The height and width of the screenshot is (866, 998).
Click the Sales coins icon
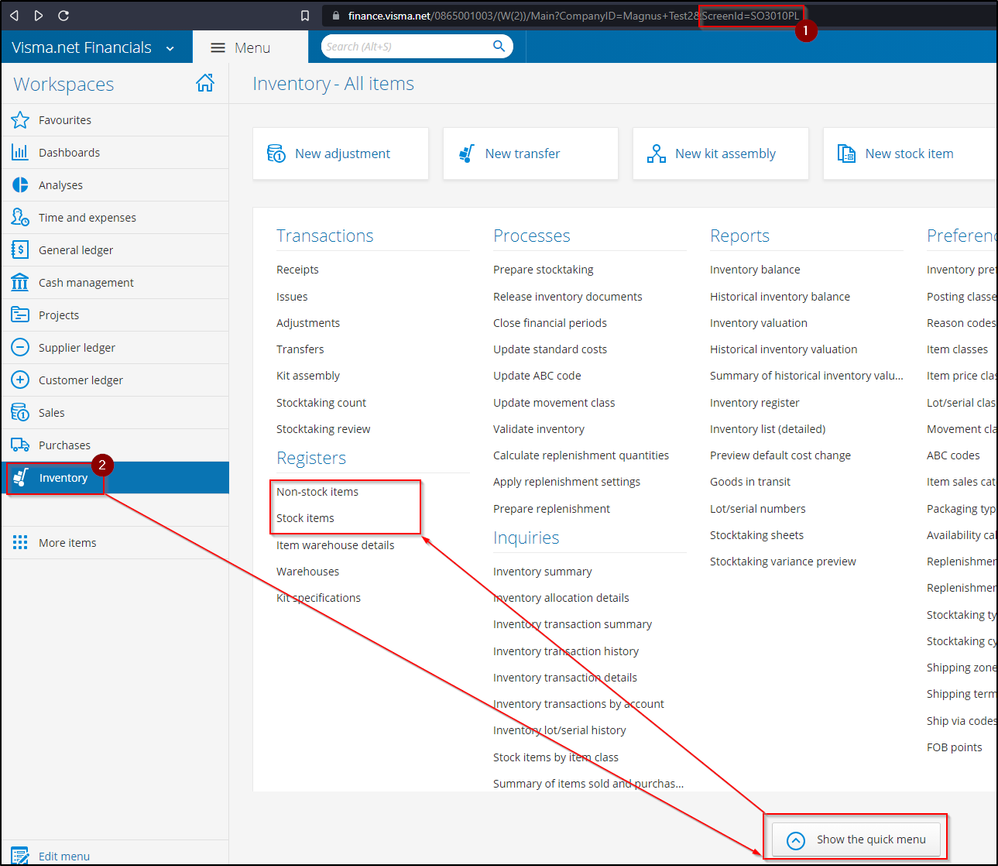point(20,412)
